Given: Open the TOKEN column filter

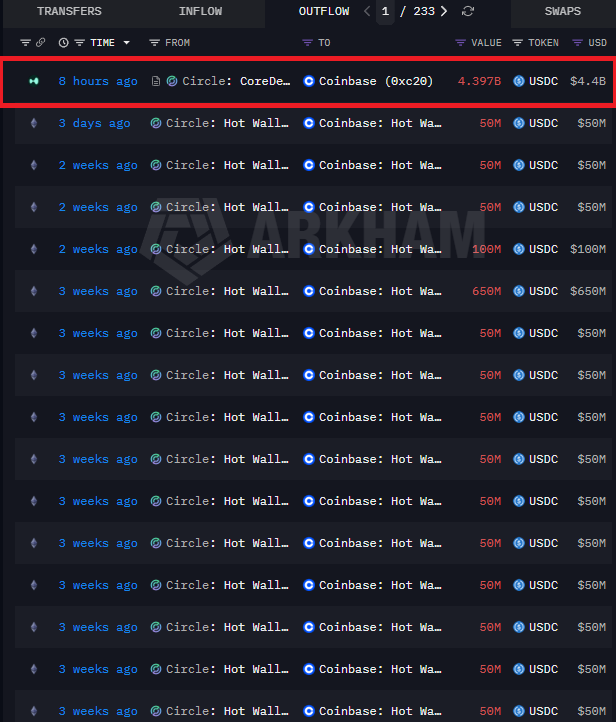Looking at the screenshot, I should coord(517,43).
